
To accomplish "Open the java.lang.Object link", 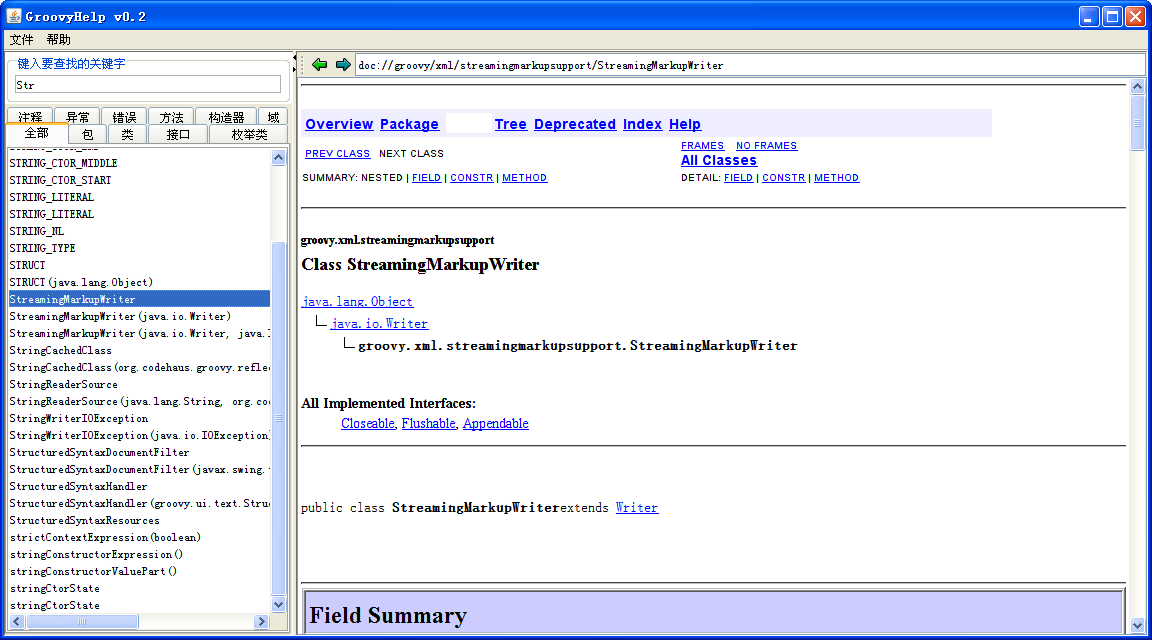I will 357,301.
